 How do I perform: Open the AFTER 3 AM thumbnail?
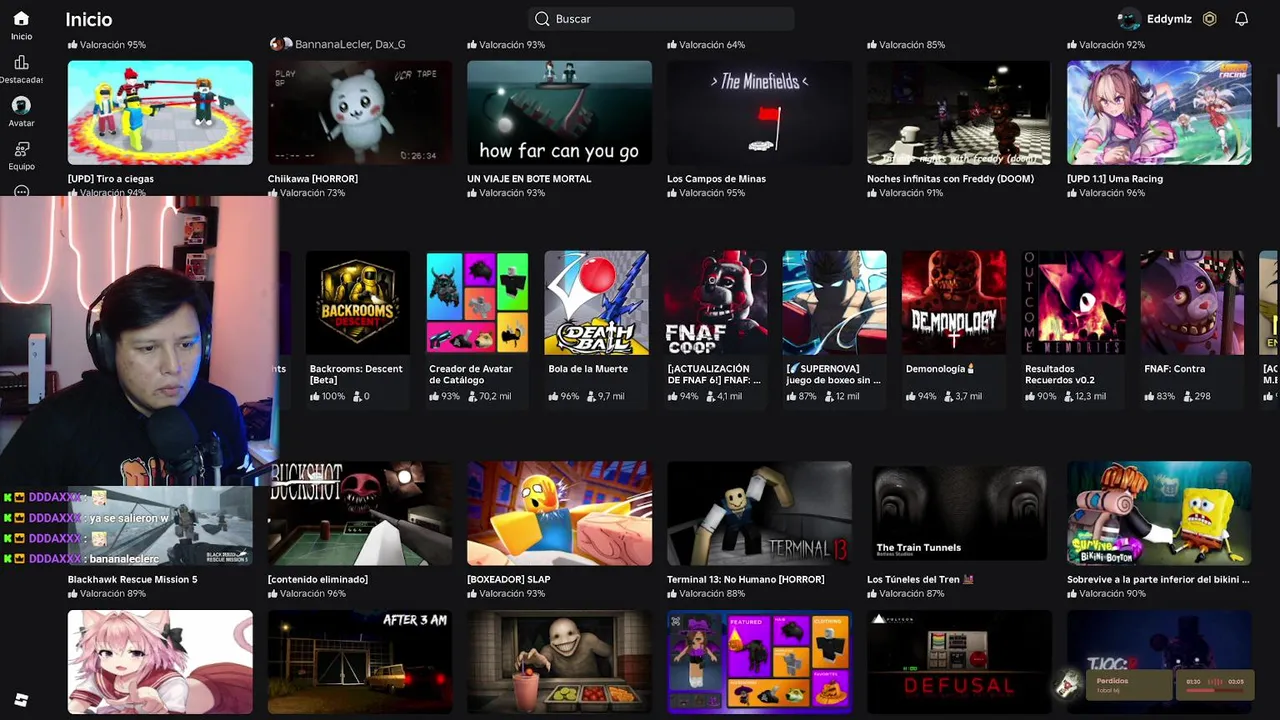(360, 662)
